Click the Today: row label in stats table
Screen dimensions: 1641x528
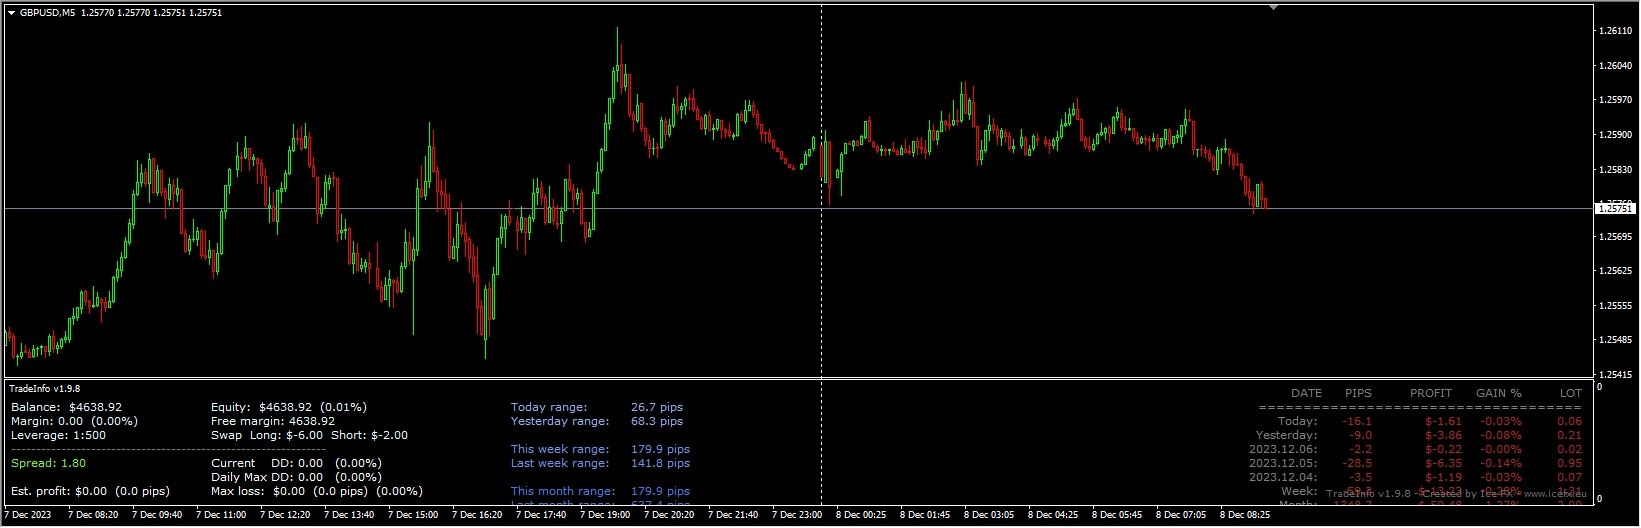click(x=1297, y=422)
